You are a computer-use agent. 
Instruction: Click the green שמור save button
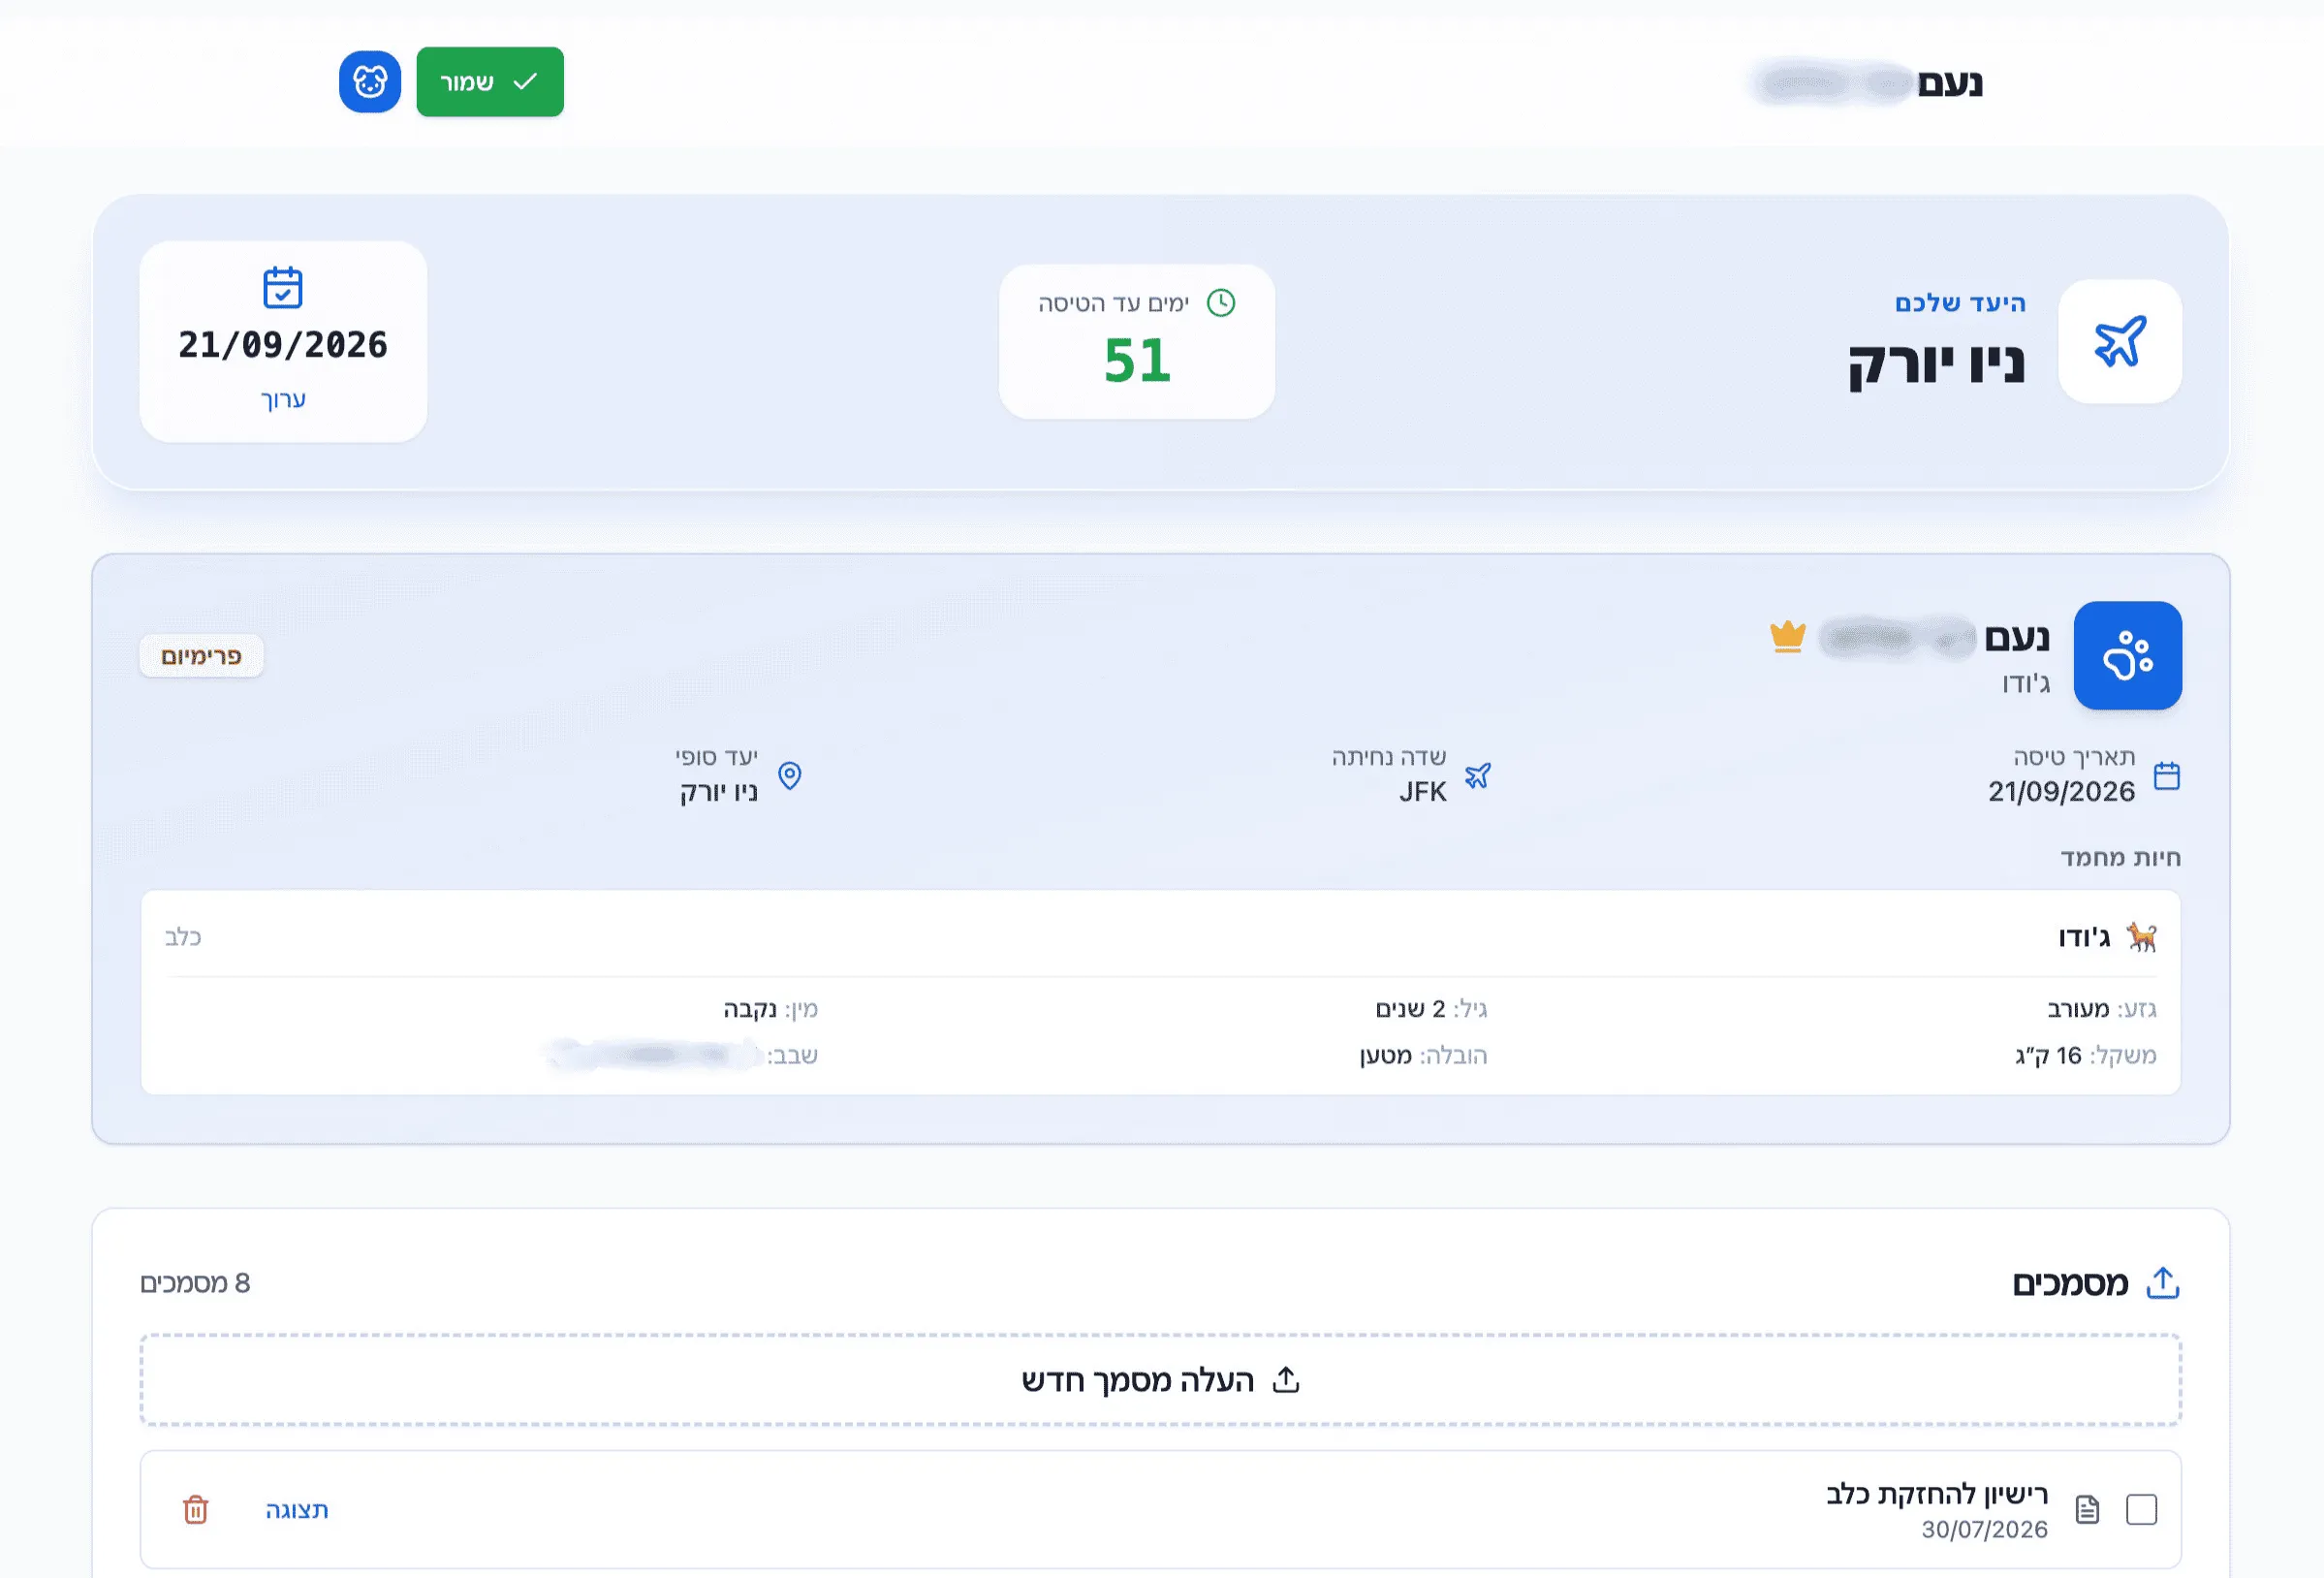coord(490,82)
